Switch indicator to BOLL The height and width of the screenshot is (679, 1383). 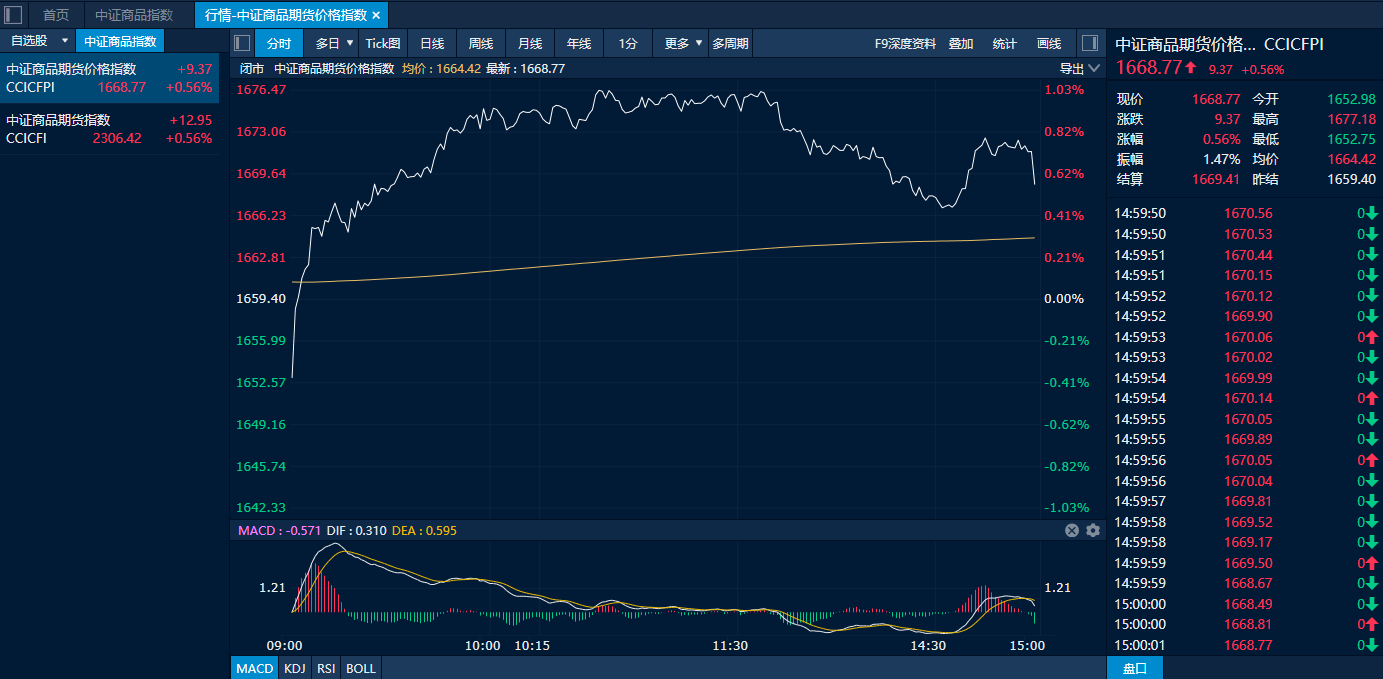[x=361, y=668]
